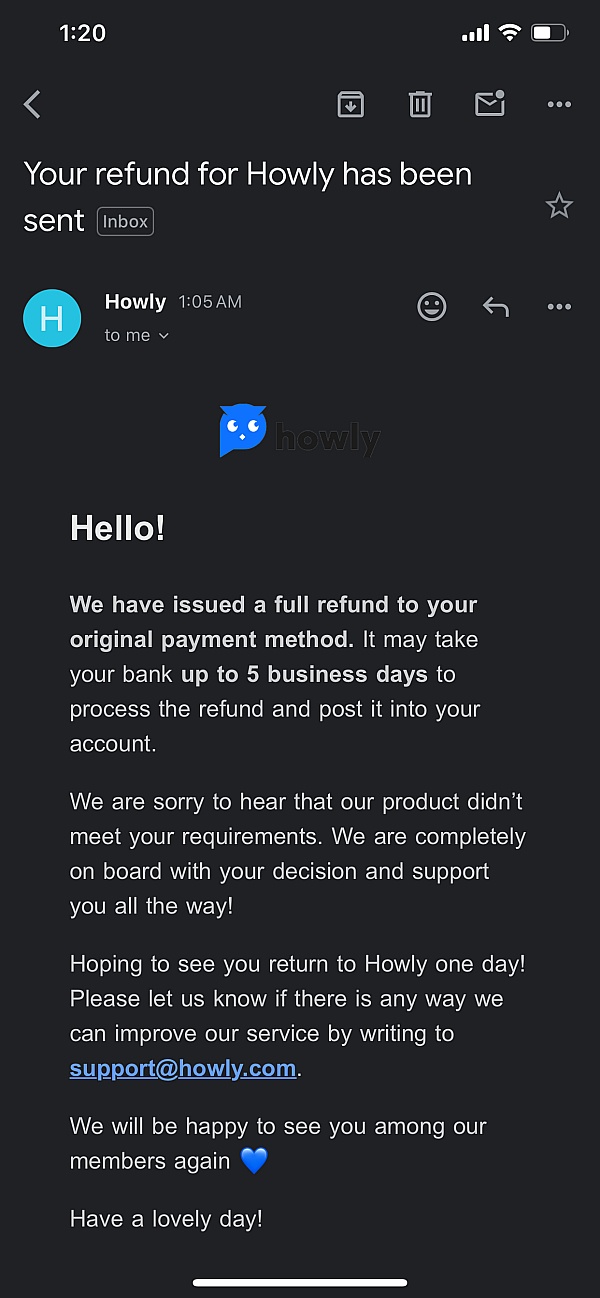Image resolution: width=600 pixels, height=1298 pixels.
Task: Tap the 1:05 AM message timestamp
Action: 210,302
